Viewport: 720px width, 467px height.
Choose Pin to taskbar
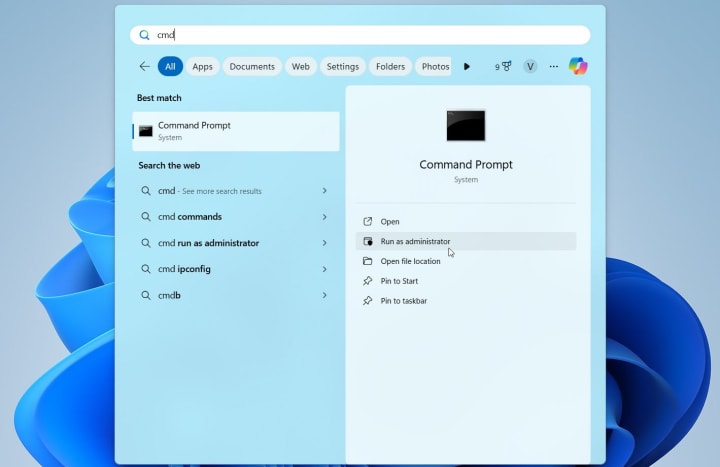pos(466,301)
